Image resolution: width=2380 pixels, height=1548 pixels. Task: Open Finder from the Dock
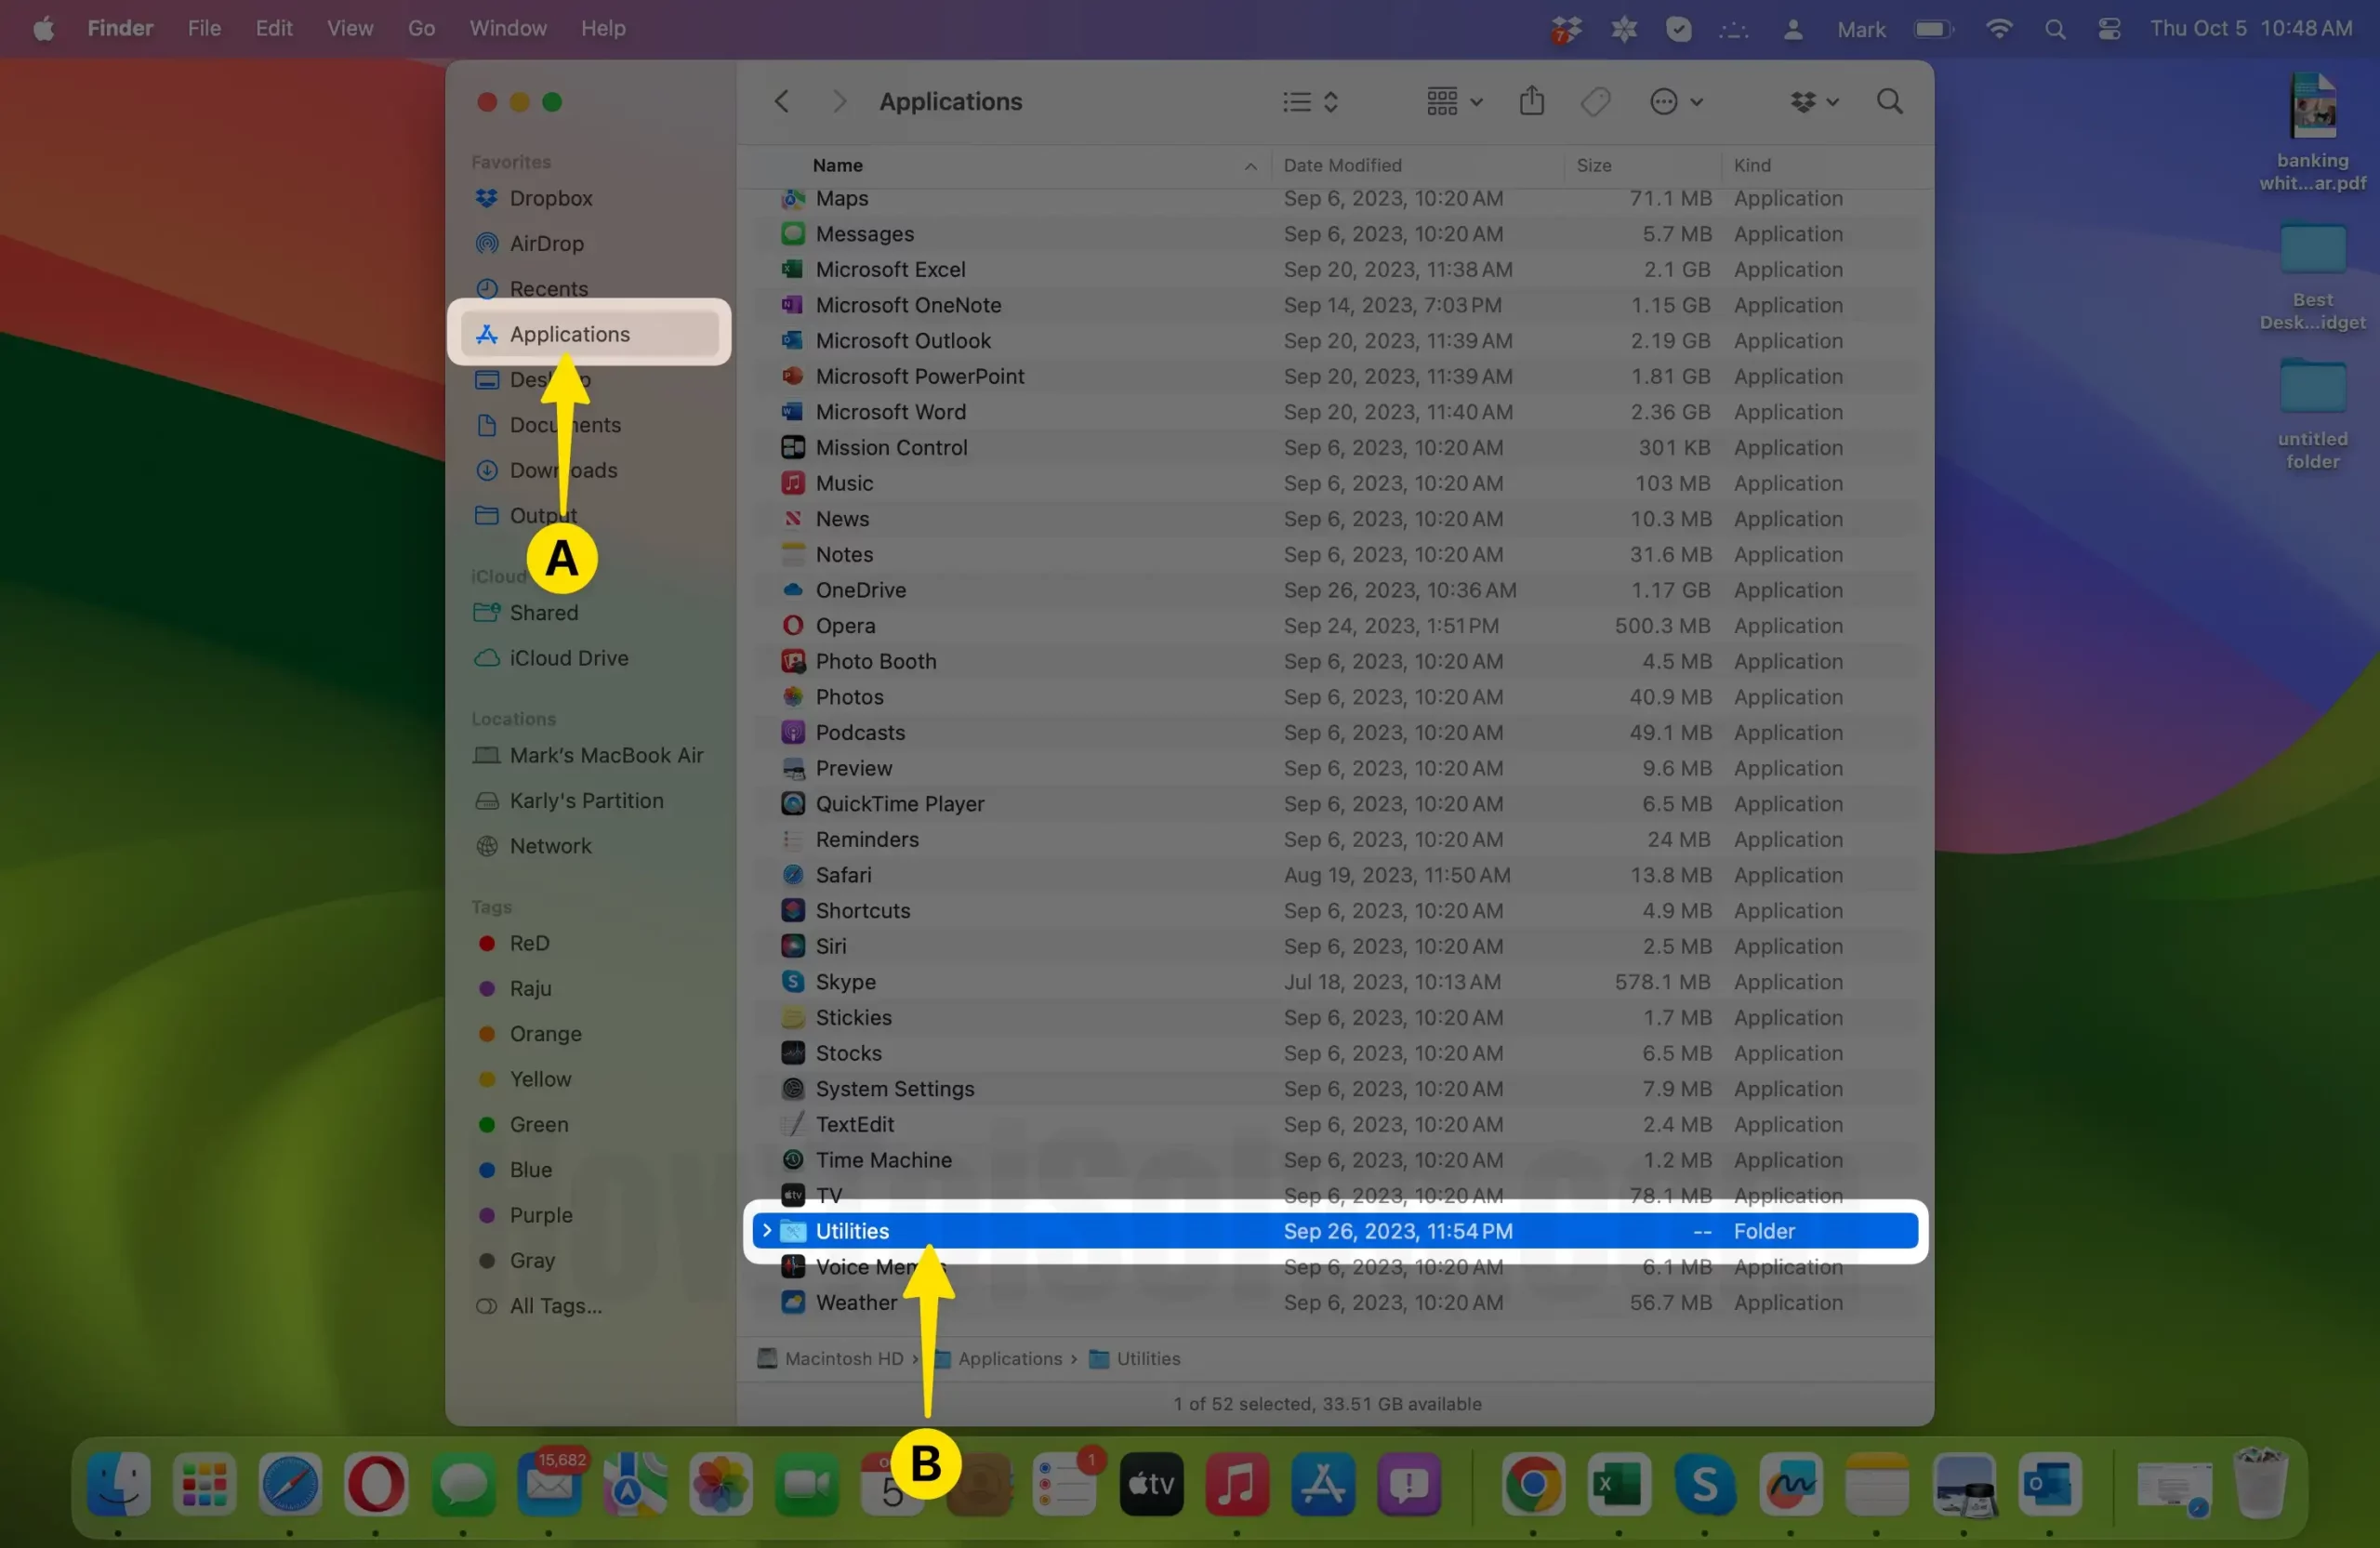[118, 1484]
